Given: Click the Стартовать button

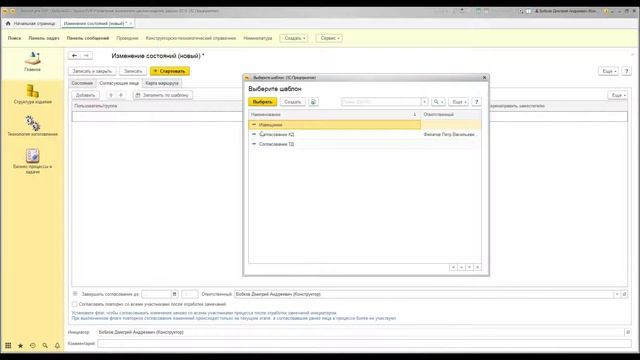Looking at the screenshot, I should pos(170,71).
